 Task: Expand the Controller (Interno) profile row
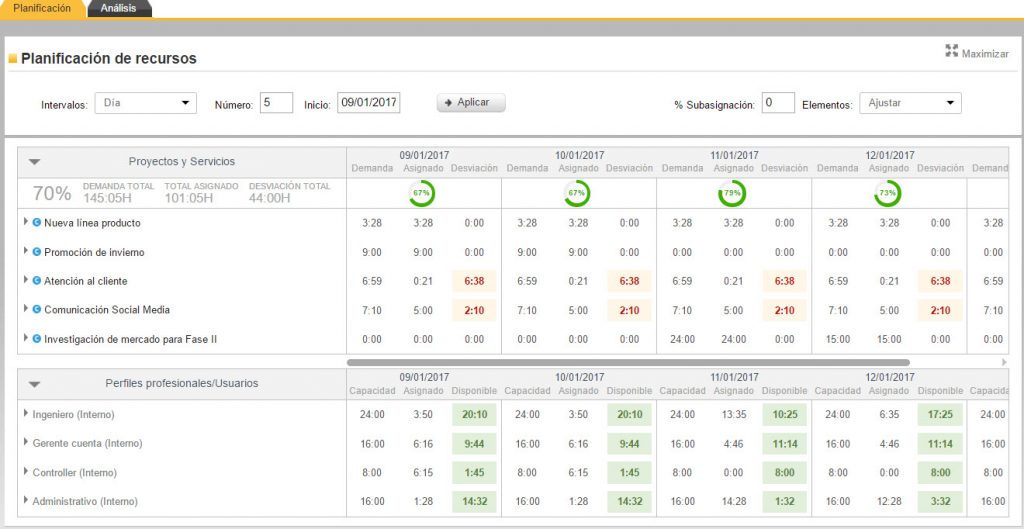pyautogui.click(x=26, y=472)
